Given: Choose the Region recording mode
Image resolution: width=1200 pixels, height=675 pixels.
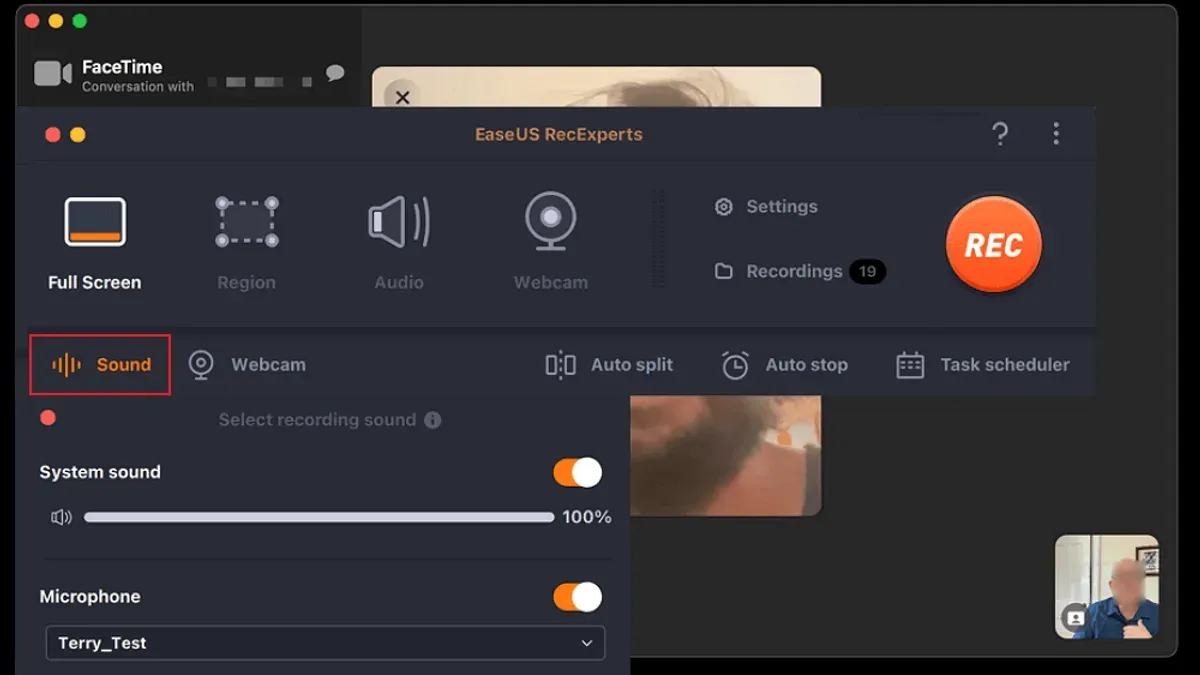Looking at the screenshot, I should 246,244.
